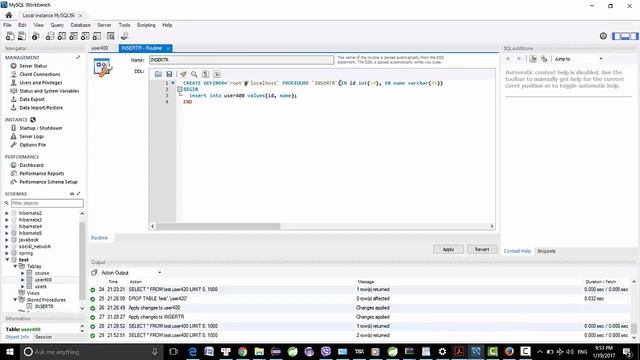Open Performance Schema Setup
The width and height of the screenshot is (640, 360).
(48, 182)
